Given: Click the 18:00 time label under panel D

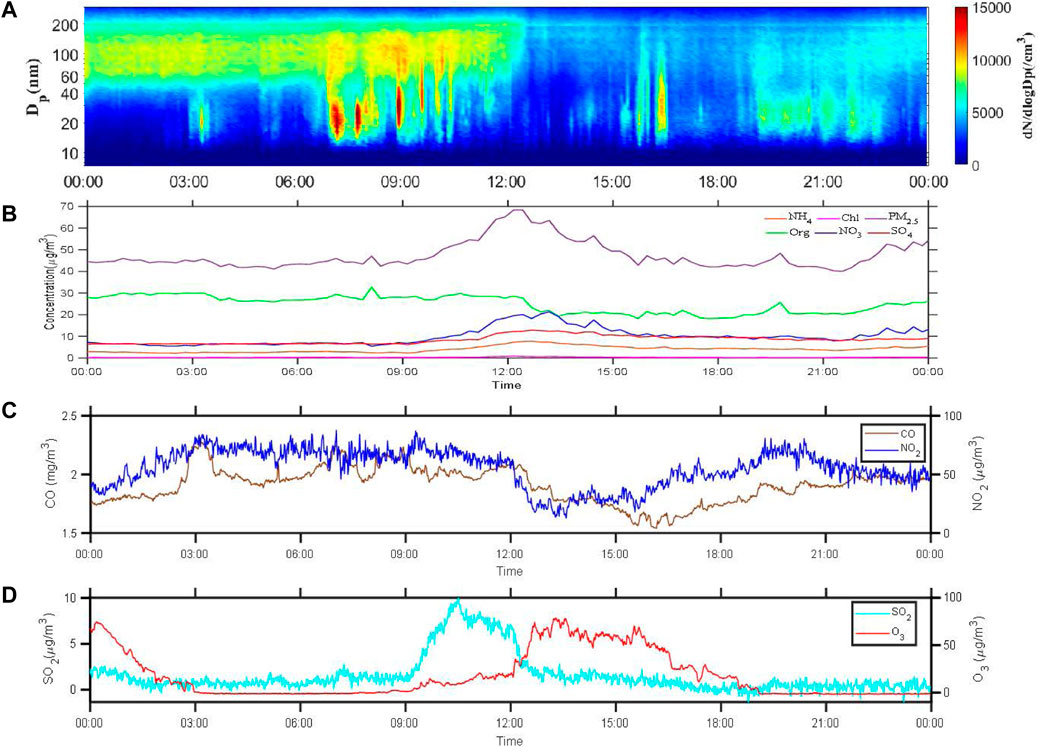Looking at the screenshot, I should (720, 724).
